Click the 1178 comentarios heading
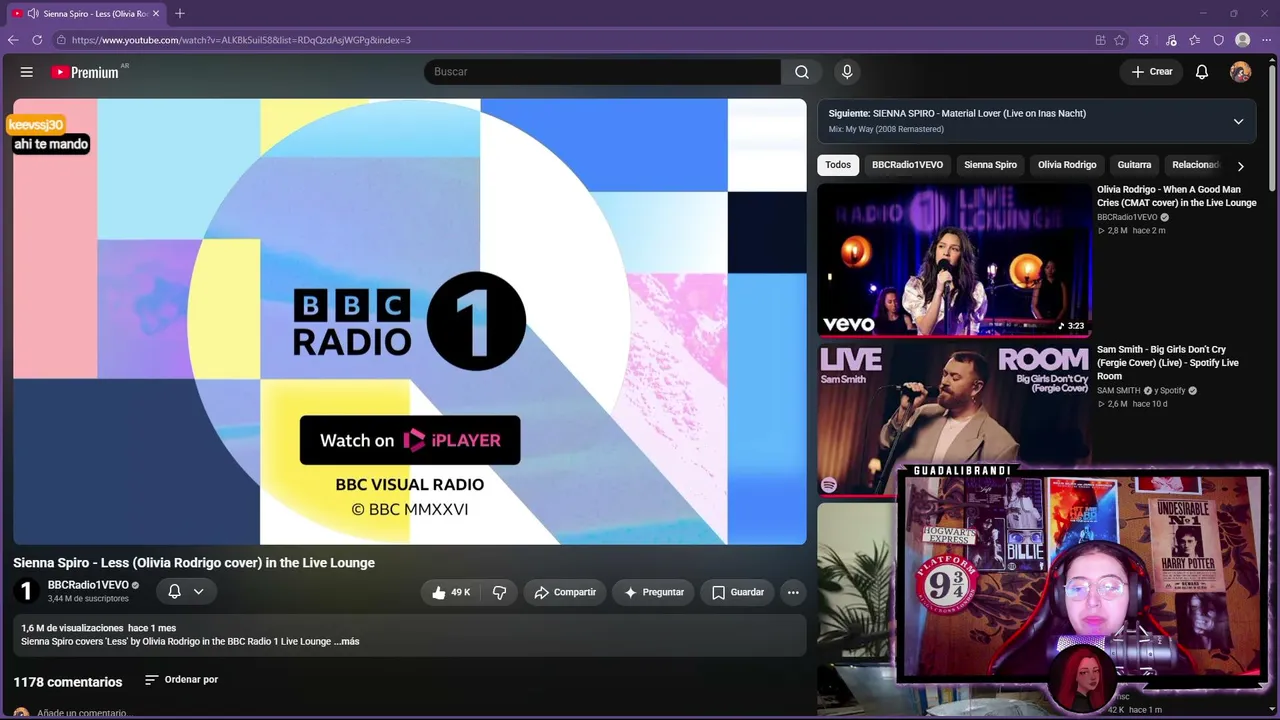The image size is (1280, 720). tap(68, 682)
